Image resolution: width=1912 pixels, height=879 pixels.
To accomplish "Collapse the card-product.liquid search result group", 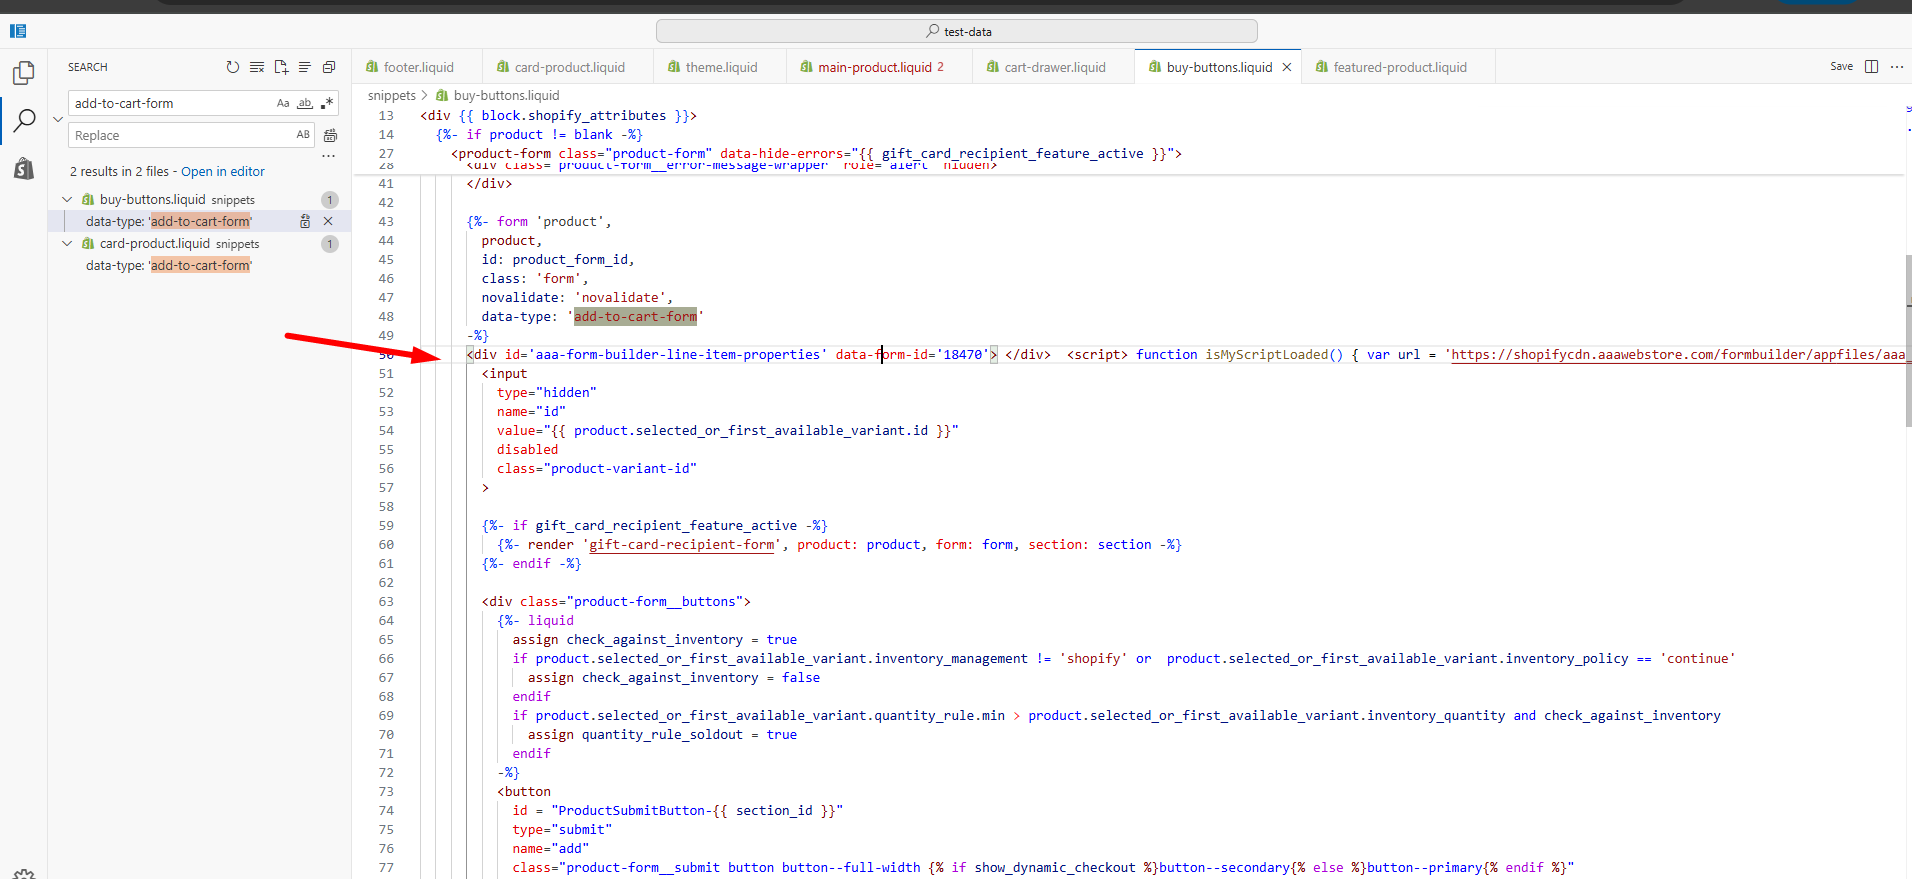I will (67, 244).
